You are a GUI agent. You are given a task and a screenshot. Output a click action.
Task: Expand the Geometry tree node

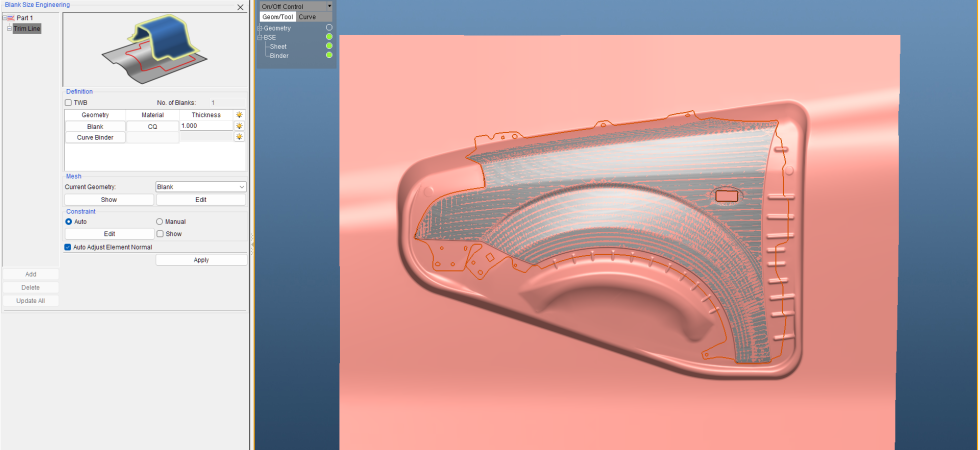[x=260, y=28]
